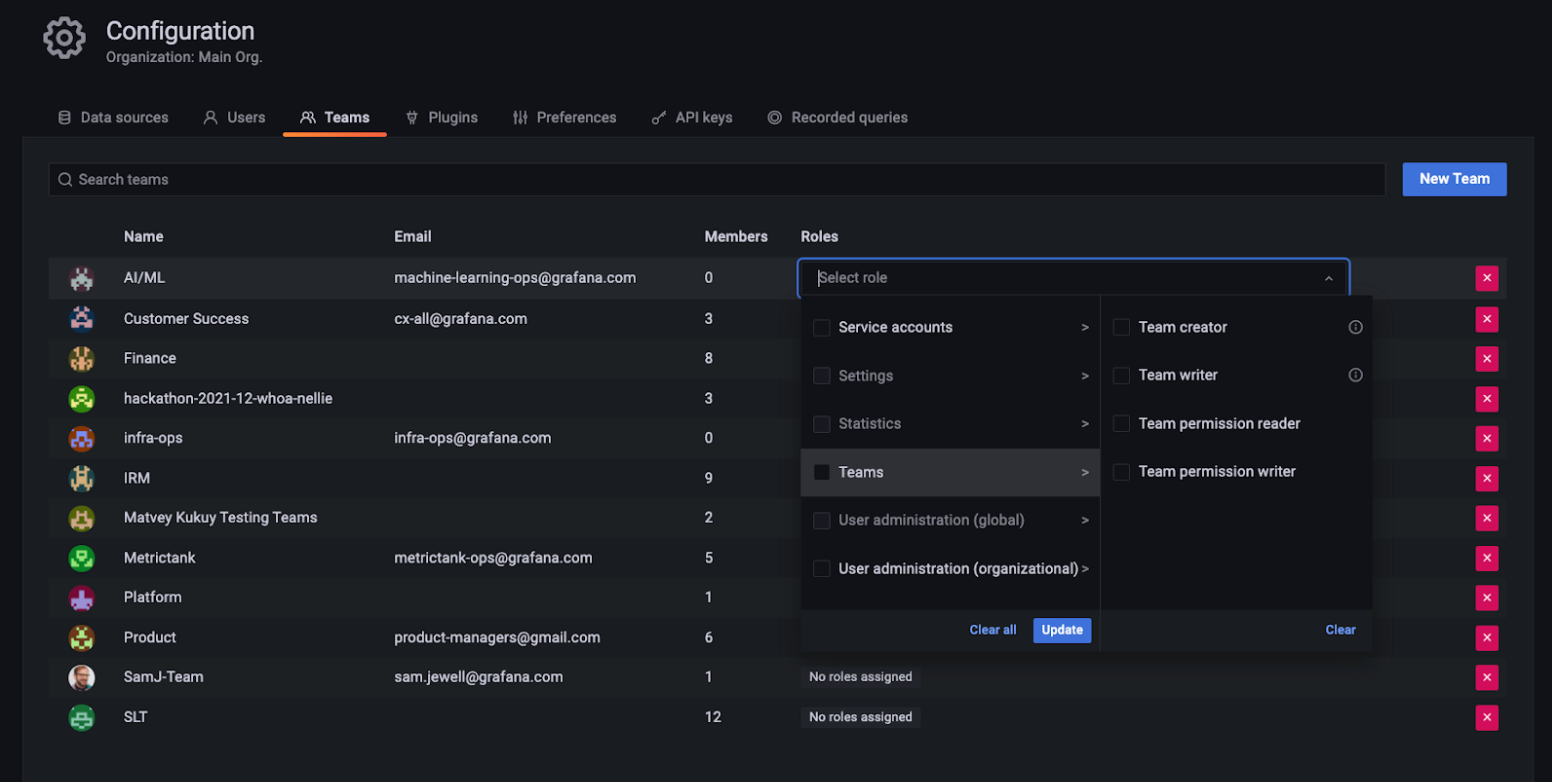The image size is (1552, 782).
Task: Check the Team permission reader role
Action: point(1120,423)
